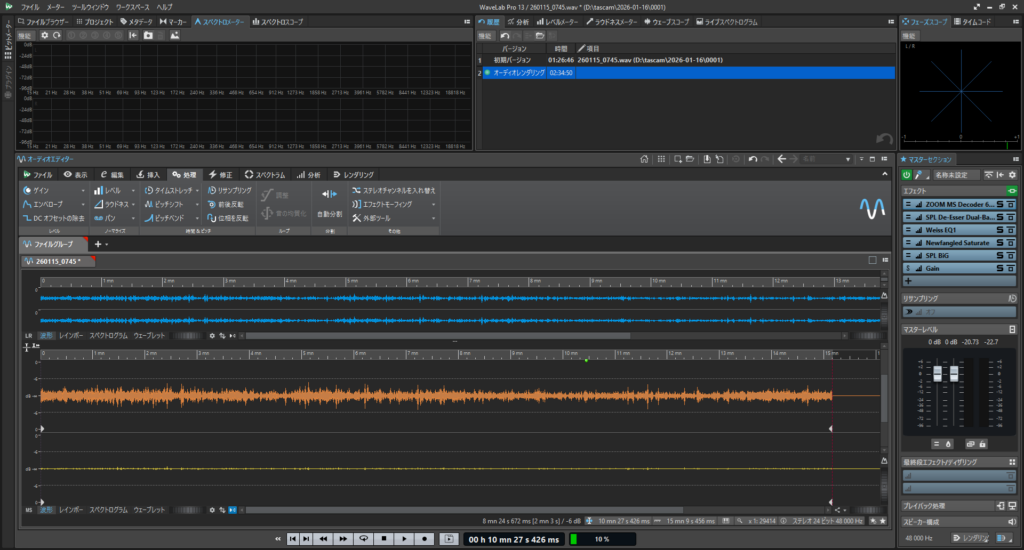Click the ゲイン (Gain) tool

[x=42, y=190]
